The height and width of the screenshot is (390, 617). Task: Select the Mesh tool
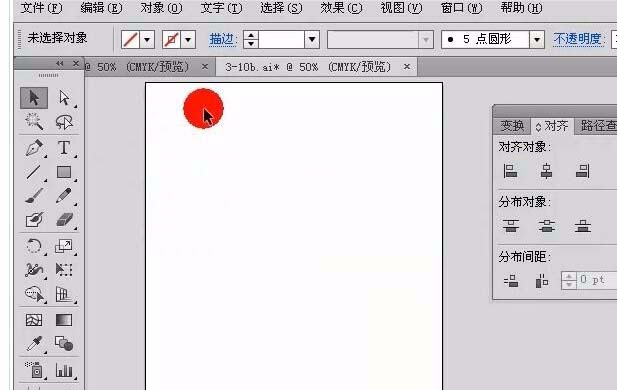[x=34, y=320]
